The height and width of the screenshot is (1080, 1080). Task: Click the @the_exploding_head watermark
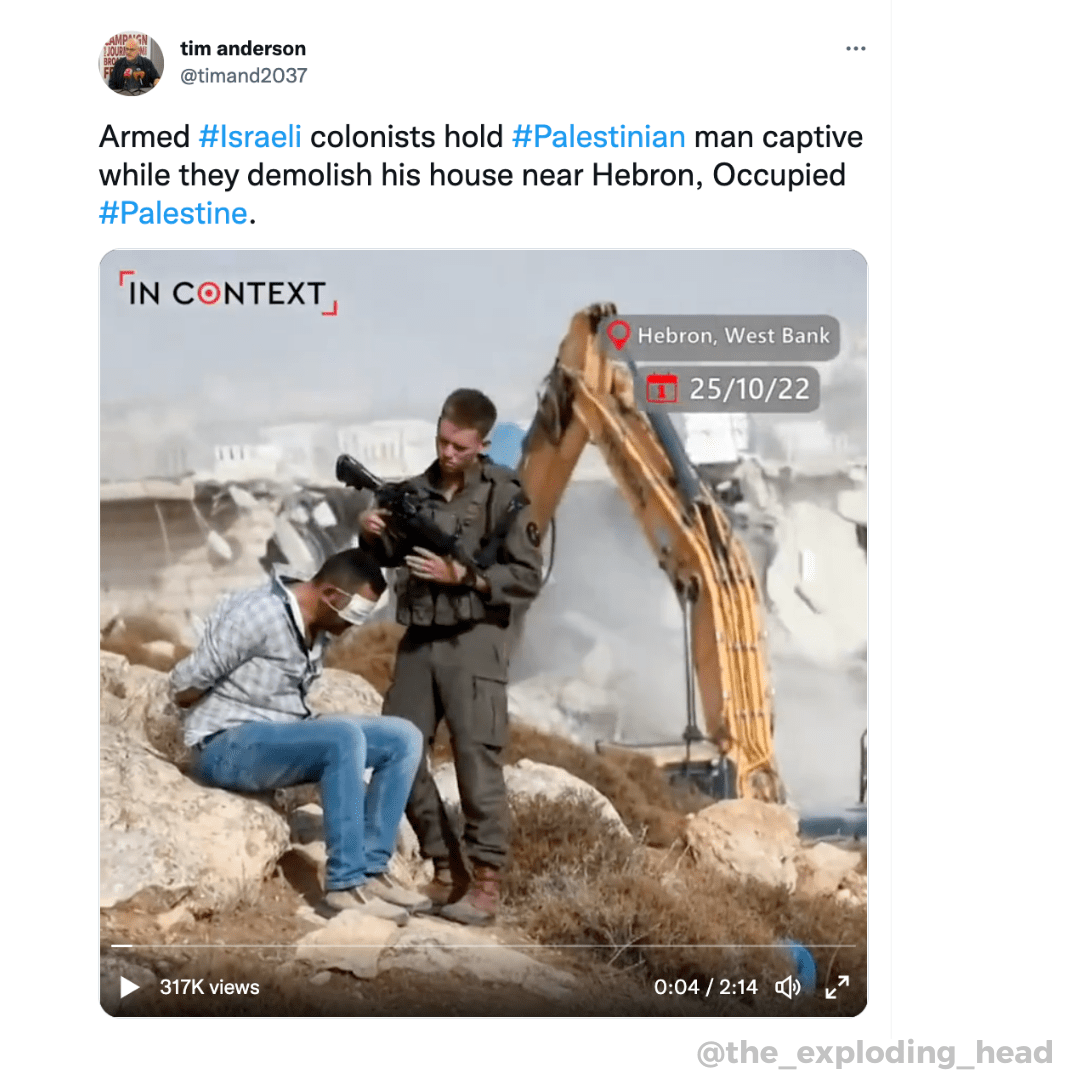[875, 1052]
